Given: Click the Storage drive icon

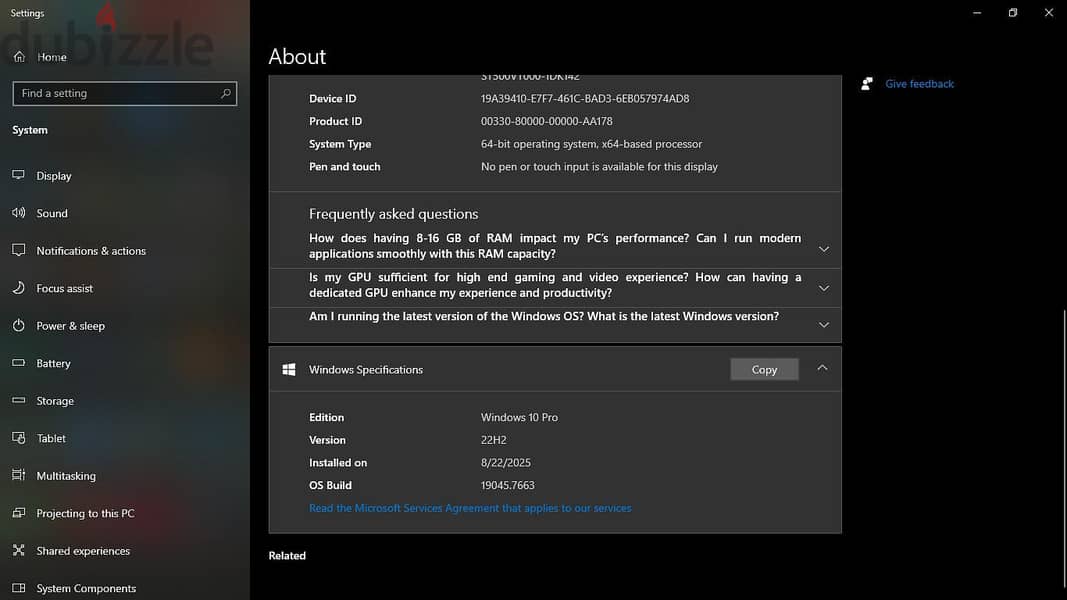Looking at the screenshot, I should tap(18, 400).
